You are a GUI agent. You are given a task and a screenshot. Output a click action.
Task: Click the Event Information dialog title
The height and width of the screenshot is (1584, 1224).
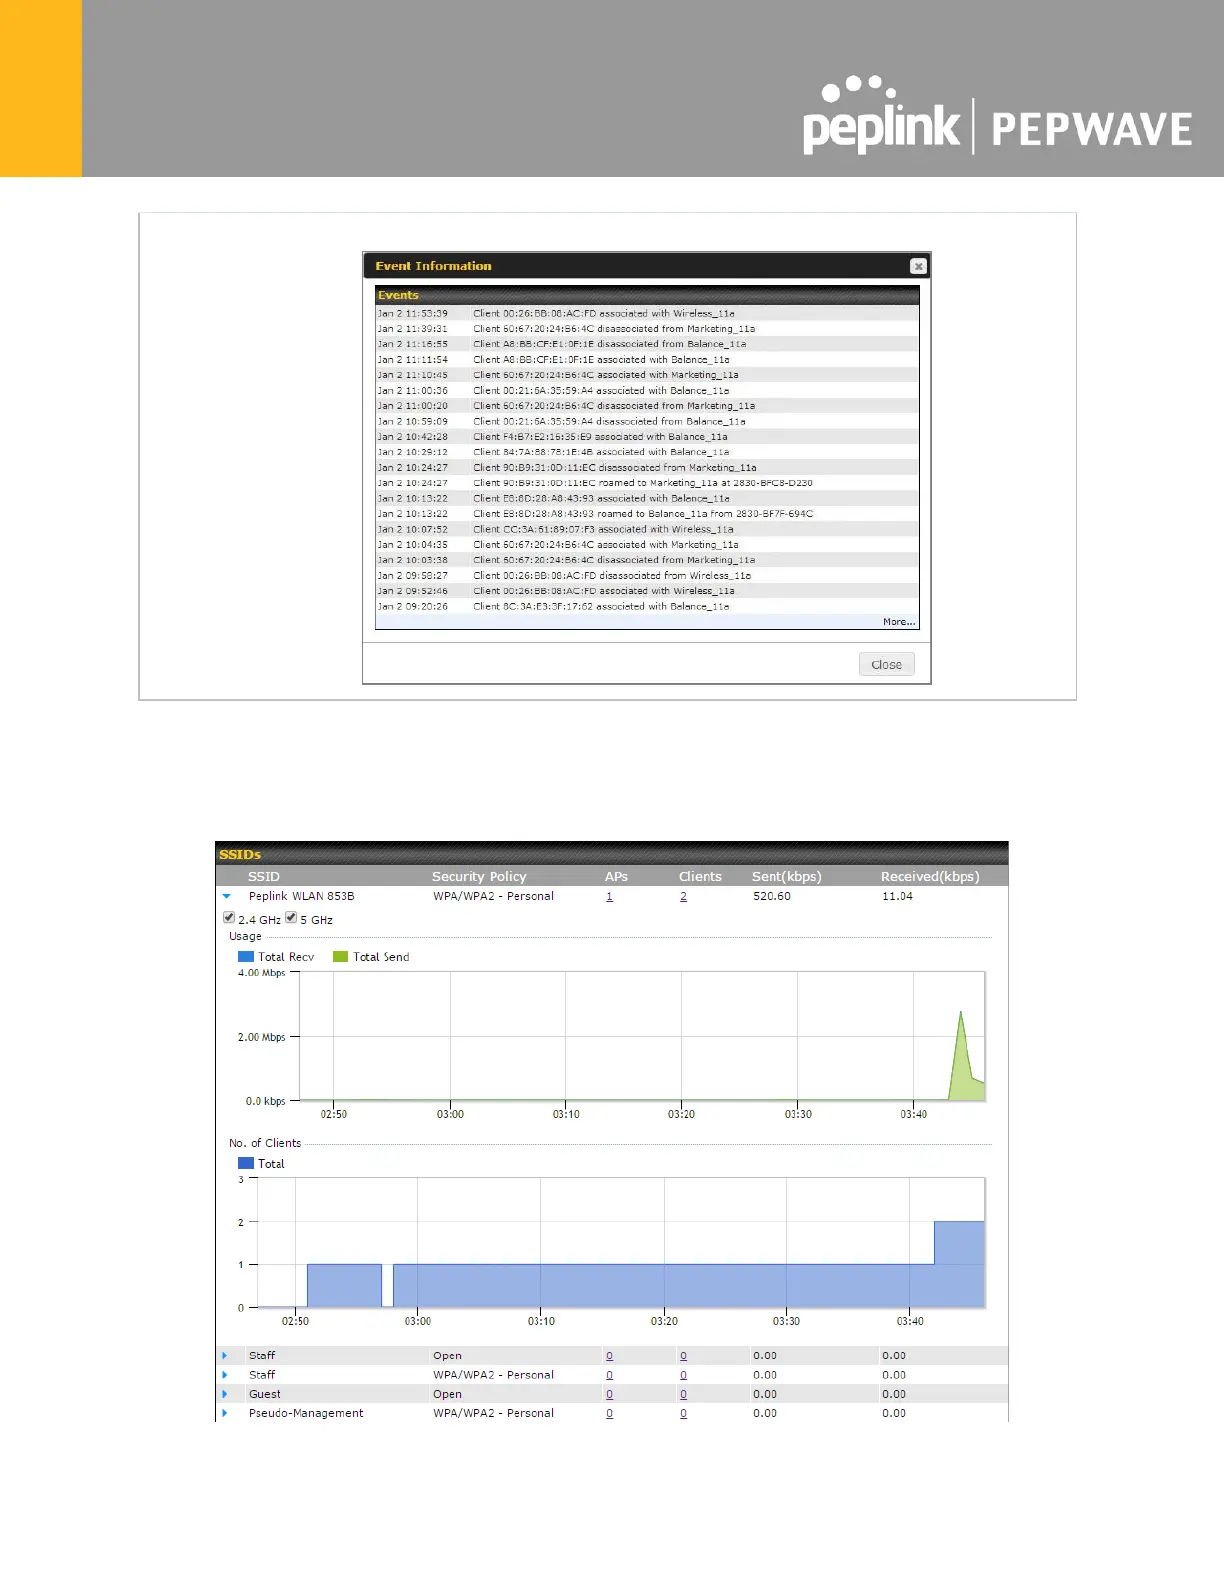(433, 266)
